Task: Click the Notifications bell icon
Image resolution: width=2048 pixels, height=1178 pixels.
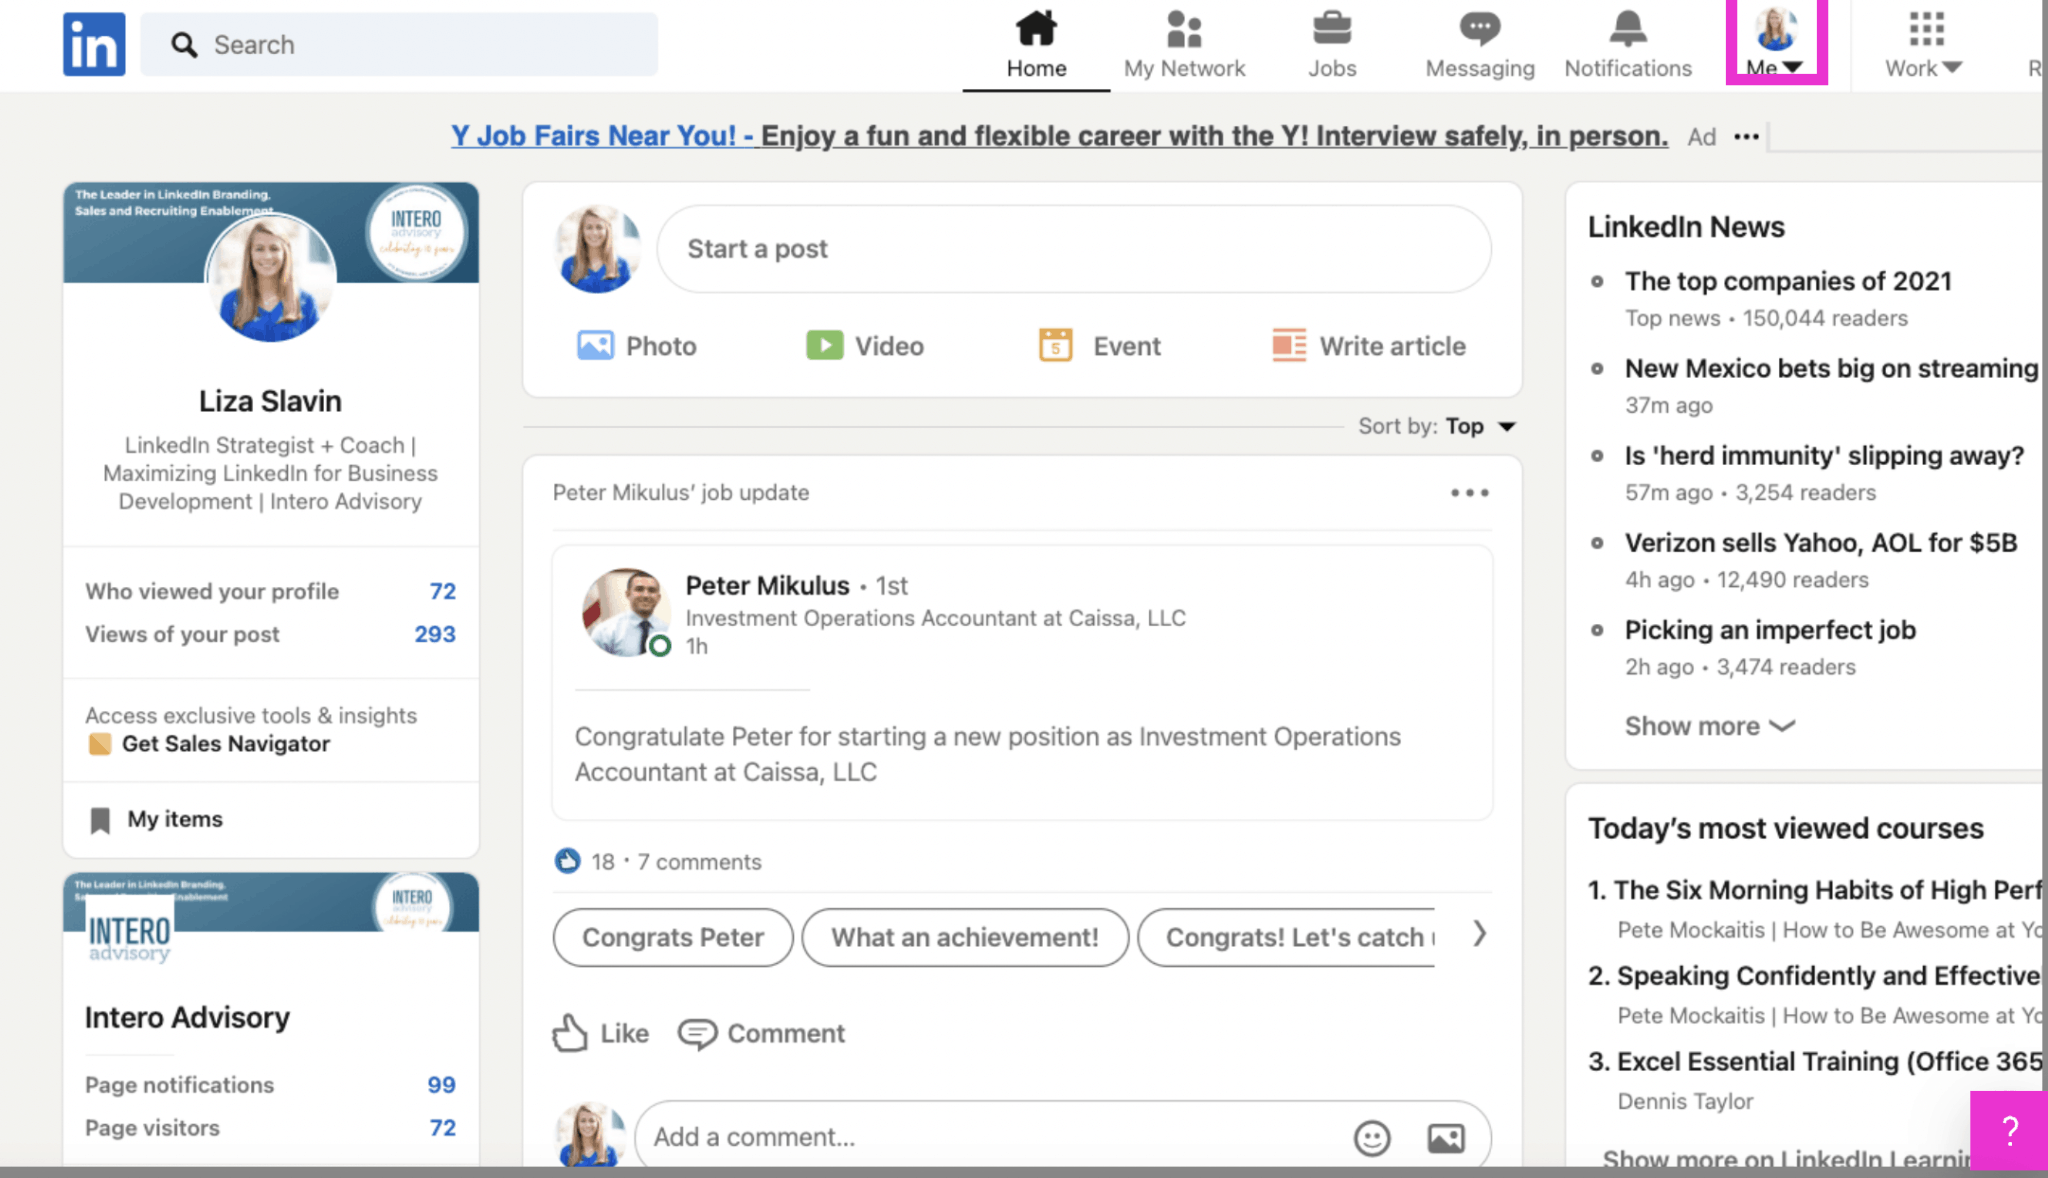Action: point(1627,28)
